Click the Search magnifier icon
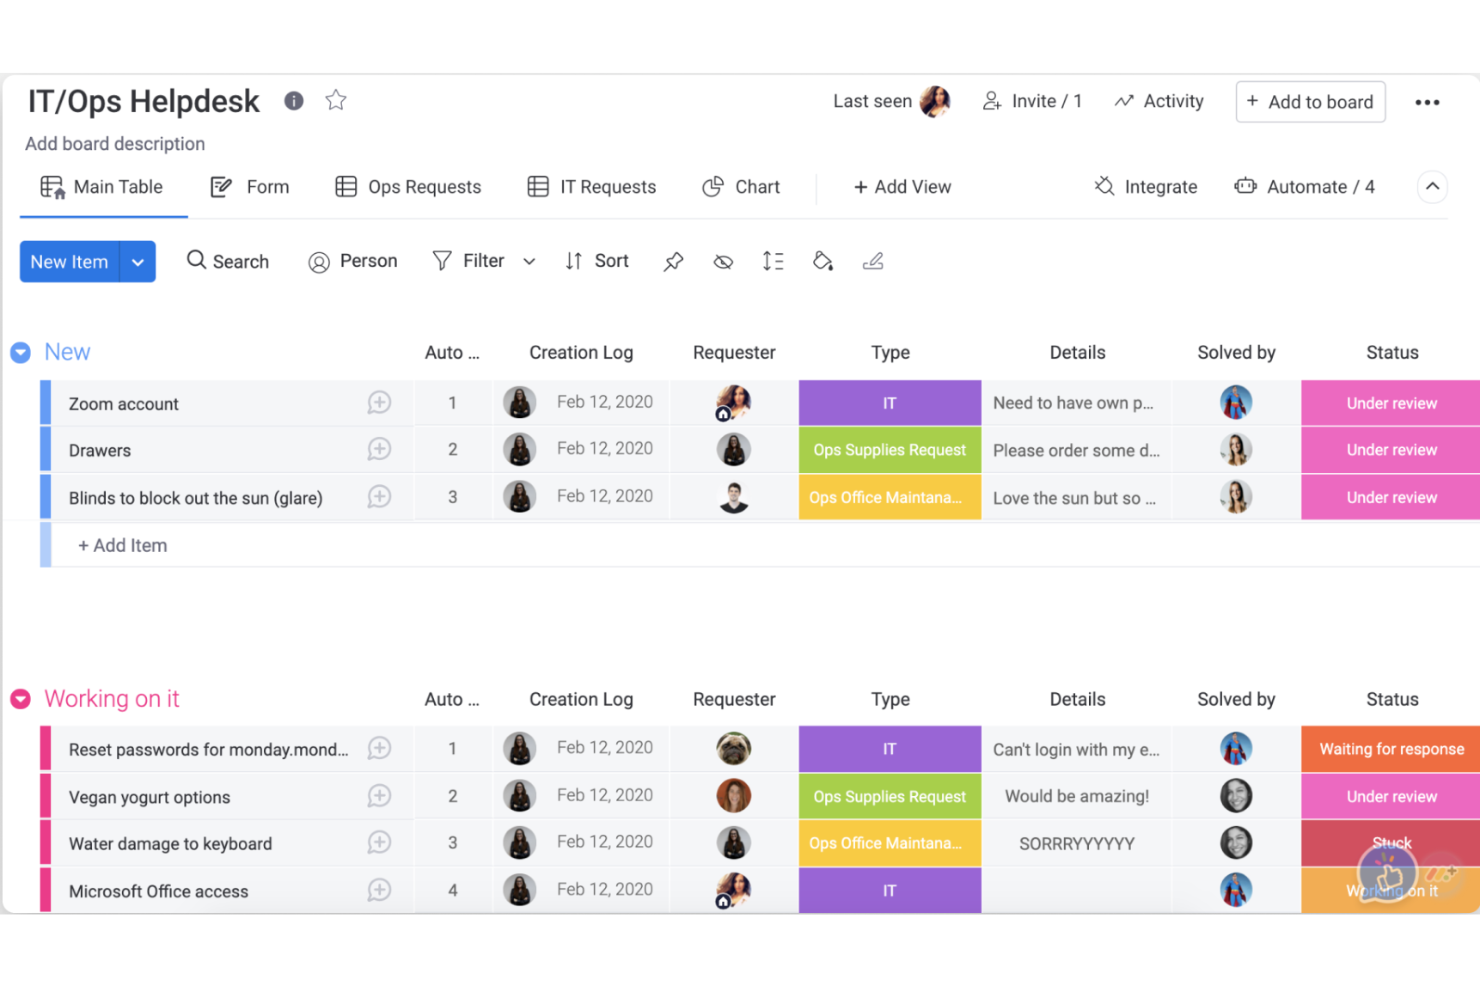Screen dimensions: 1480x987 [196, 261]
